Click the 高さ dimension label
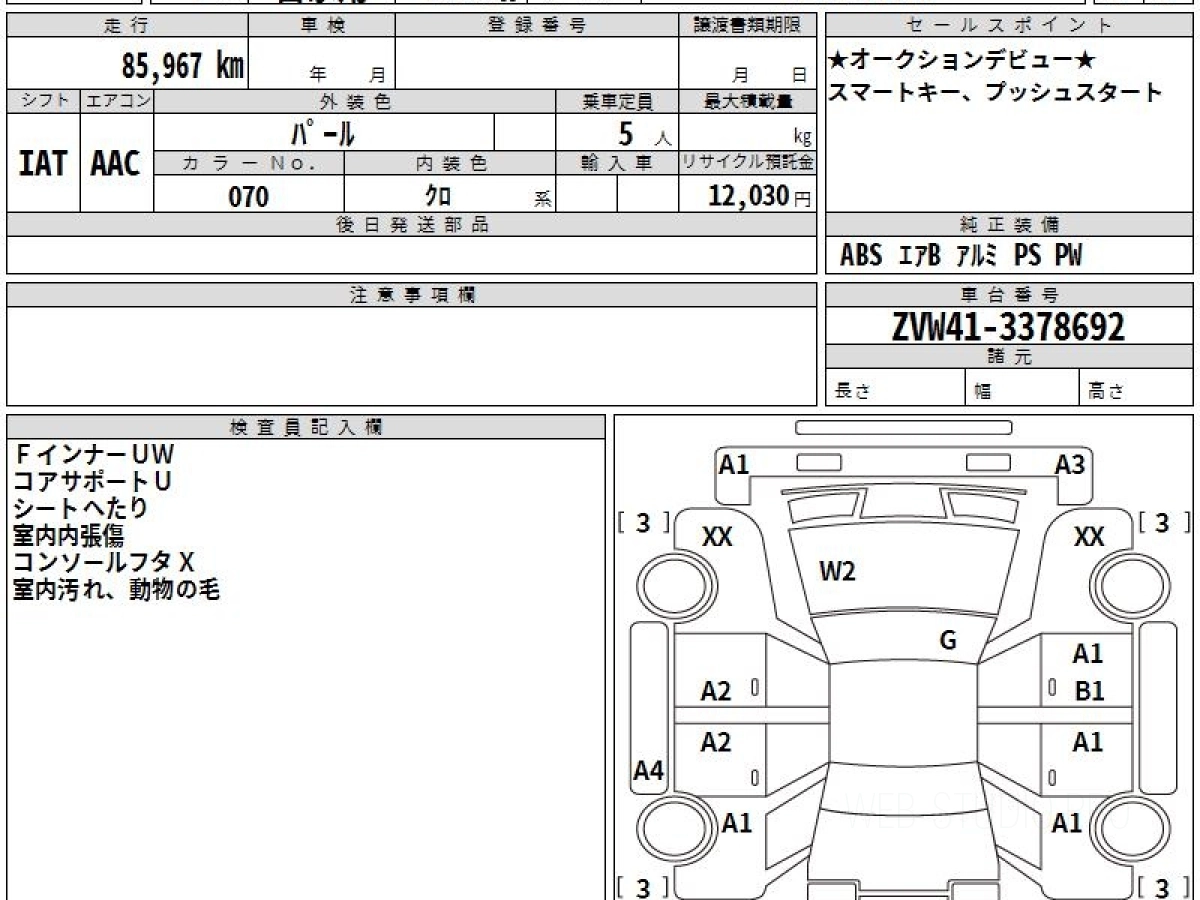The image size is (1200, 900). pos(1107,392)
